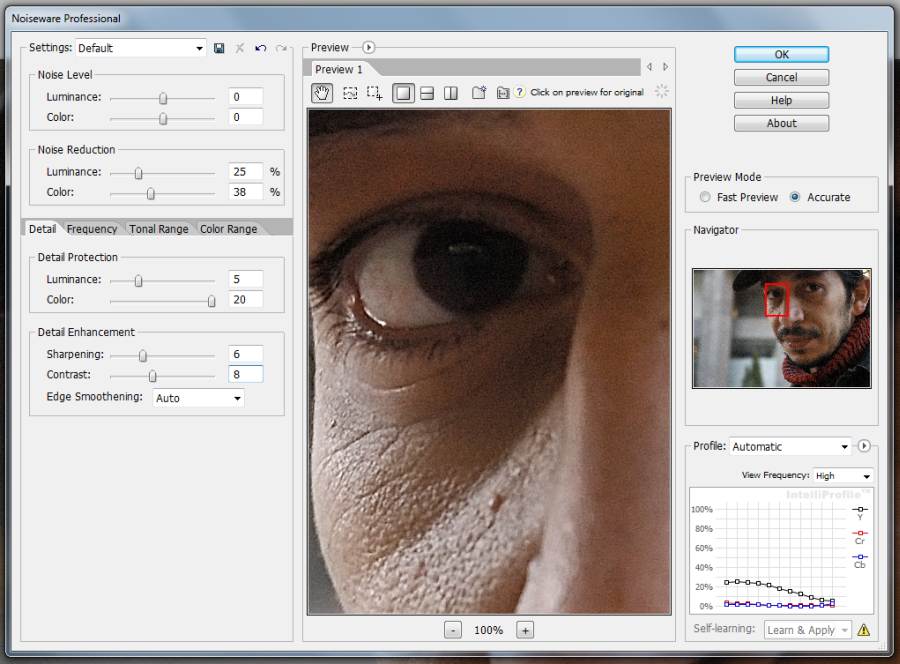Select the Accurate preview mode
The image size is (900, 664).
[795, 197]
